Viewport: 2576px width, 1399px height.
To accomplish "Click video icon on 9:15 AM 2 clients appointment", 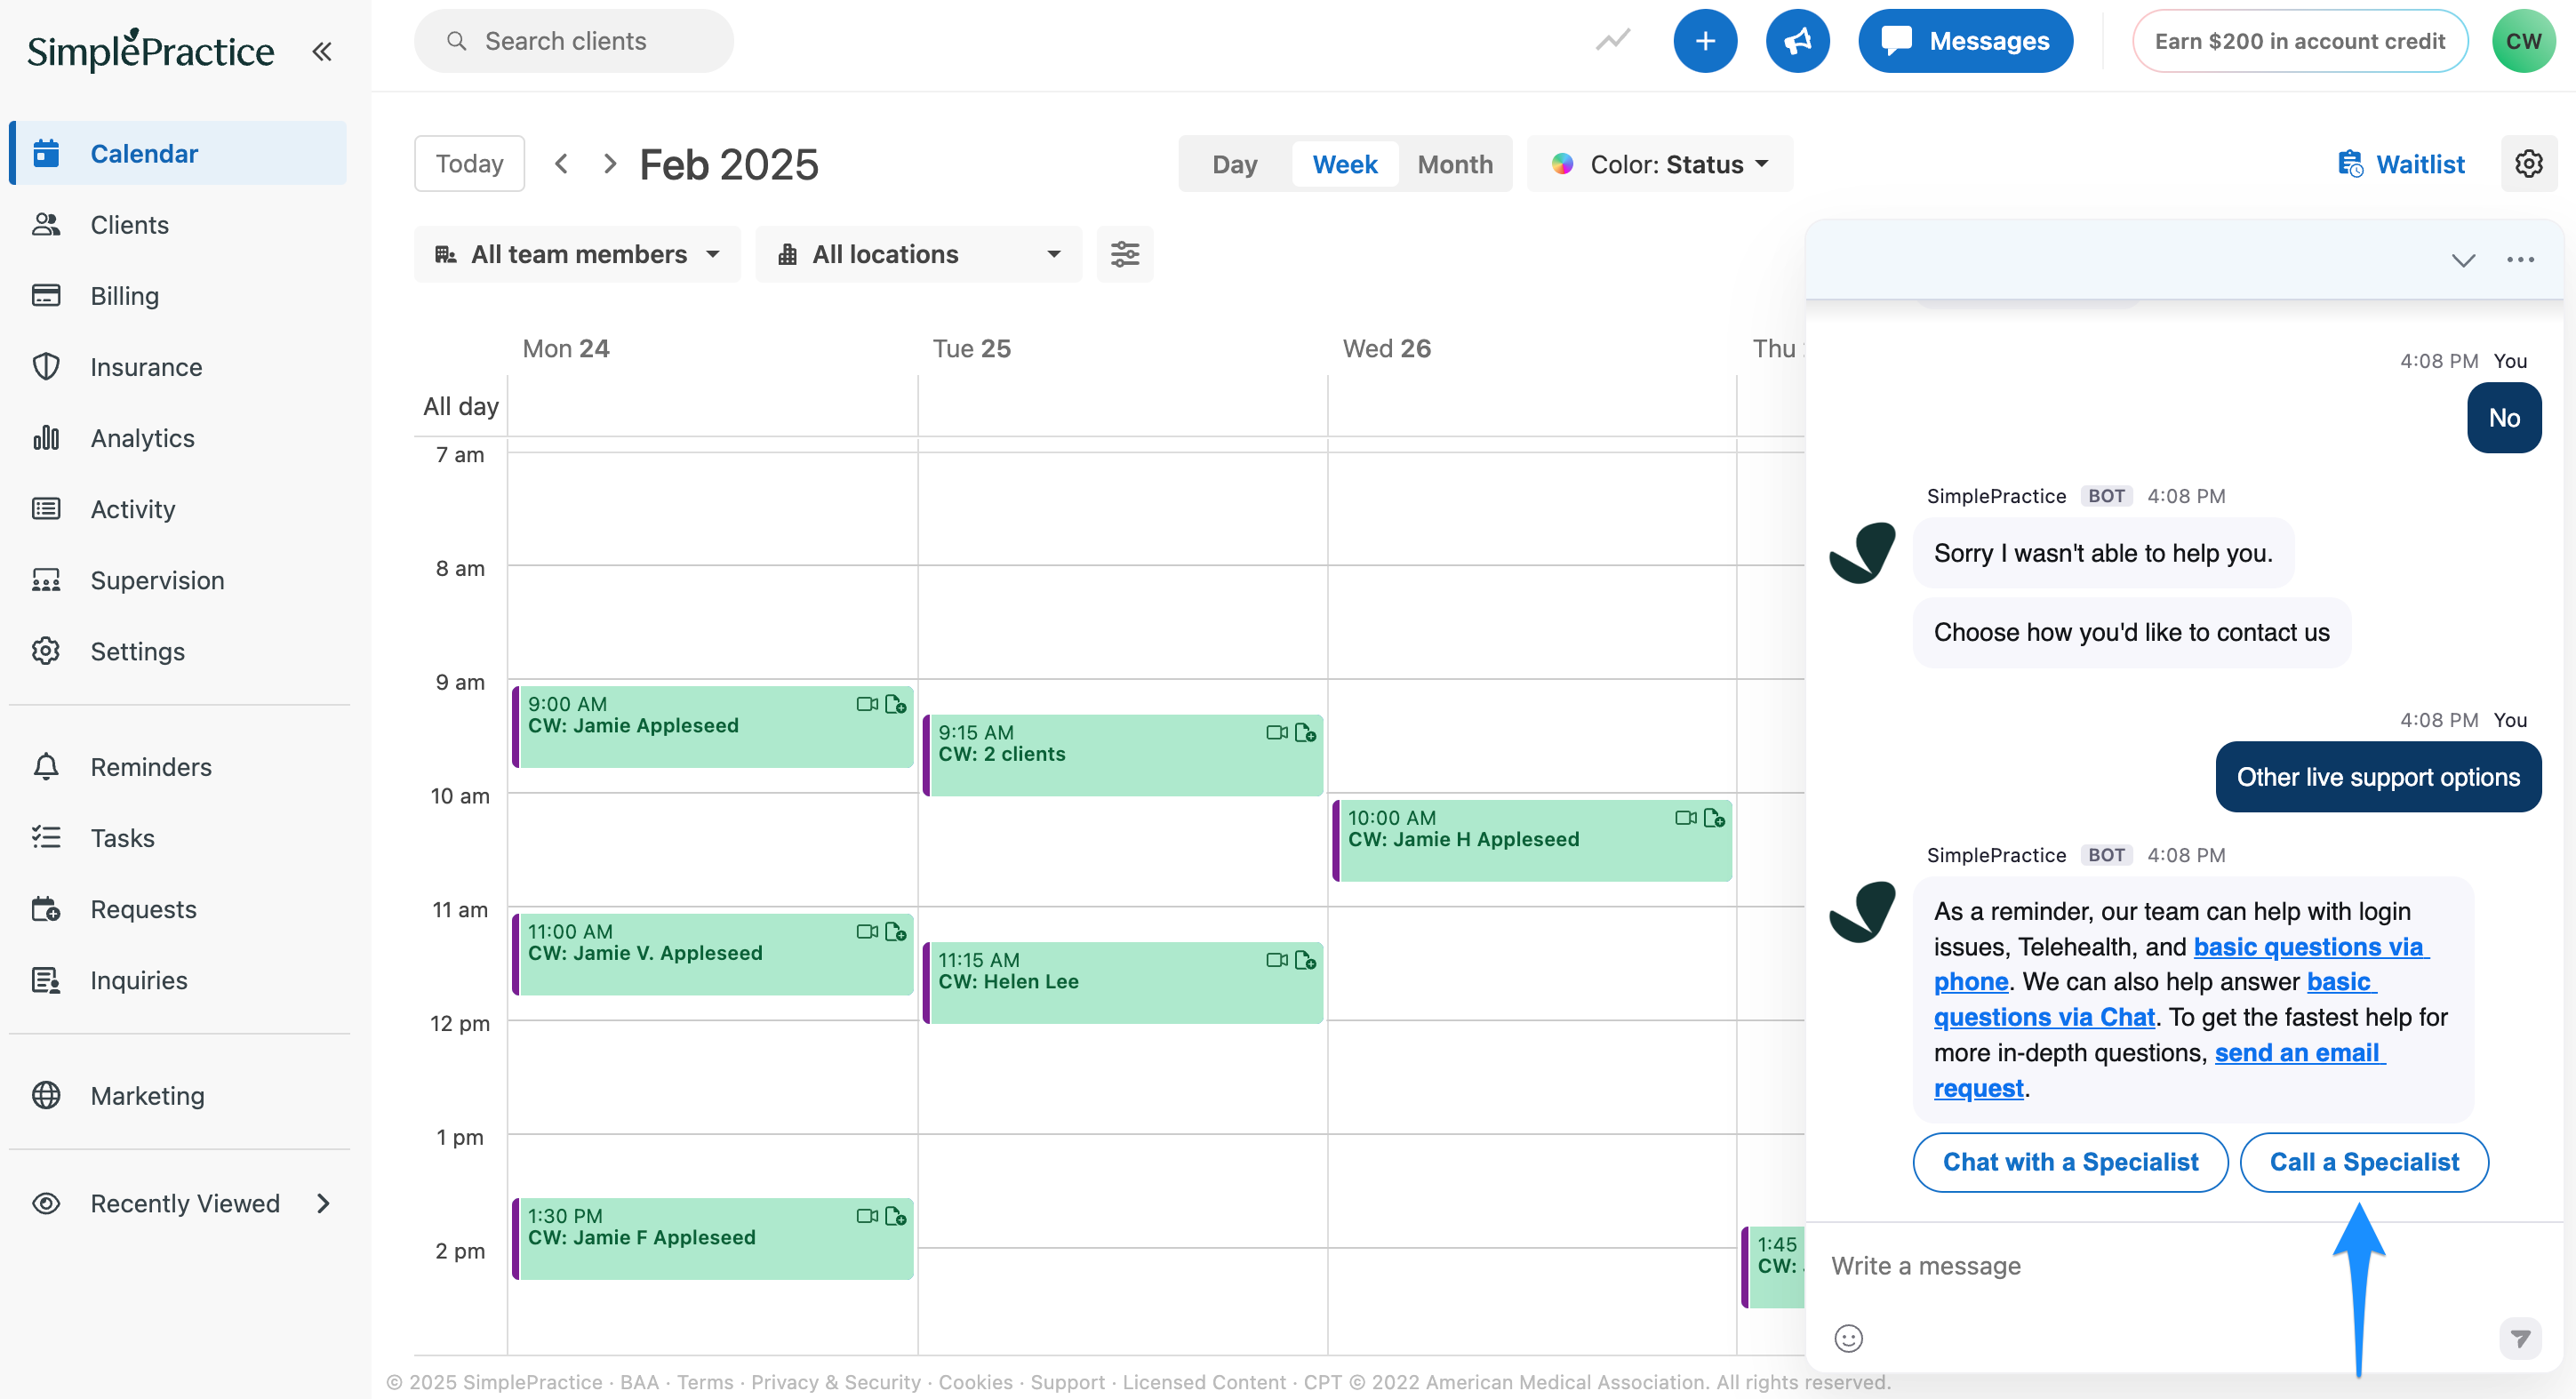I will (x=1277, y=733).
